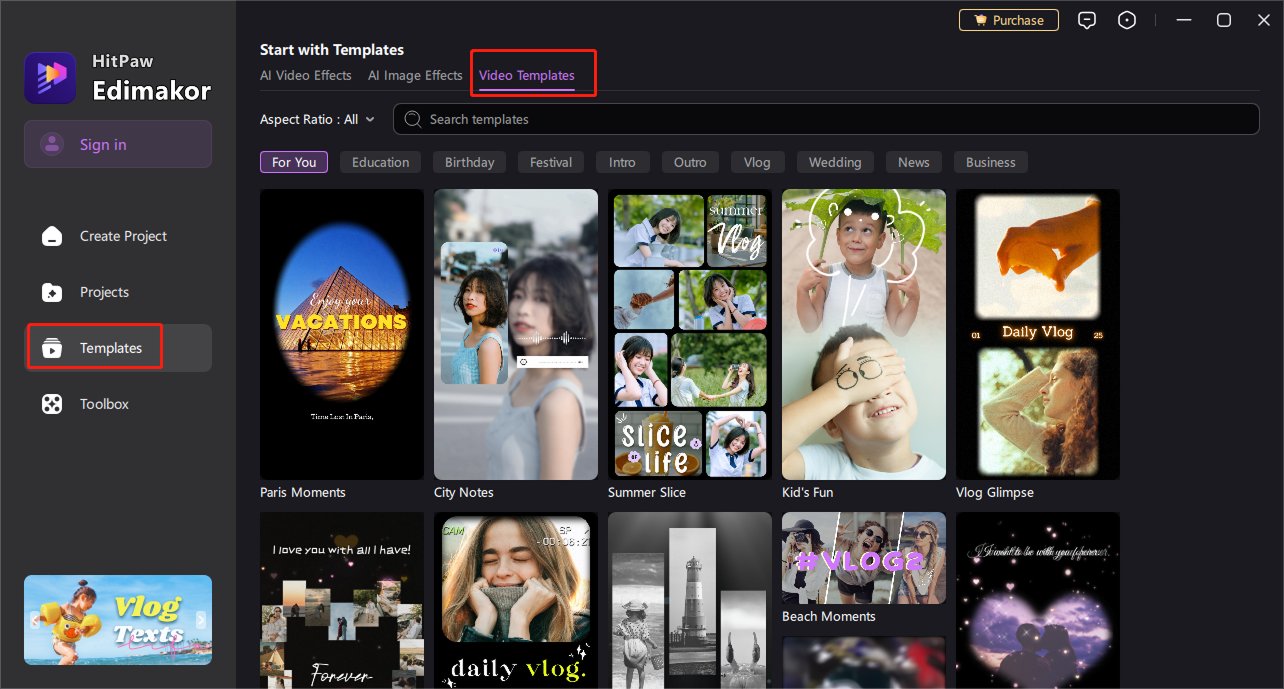Click the Templates sidebar icon
The width and height of the screenshot is (1284, 689).
point(52,349)
